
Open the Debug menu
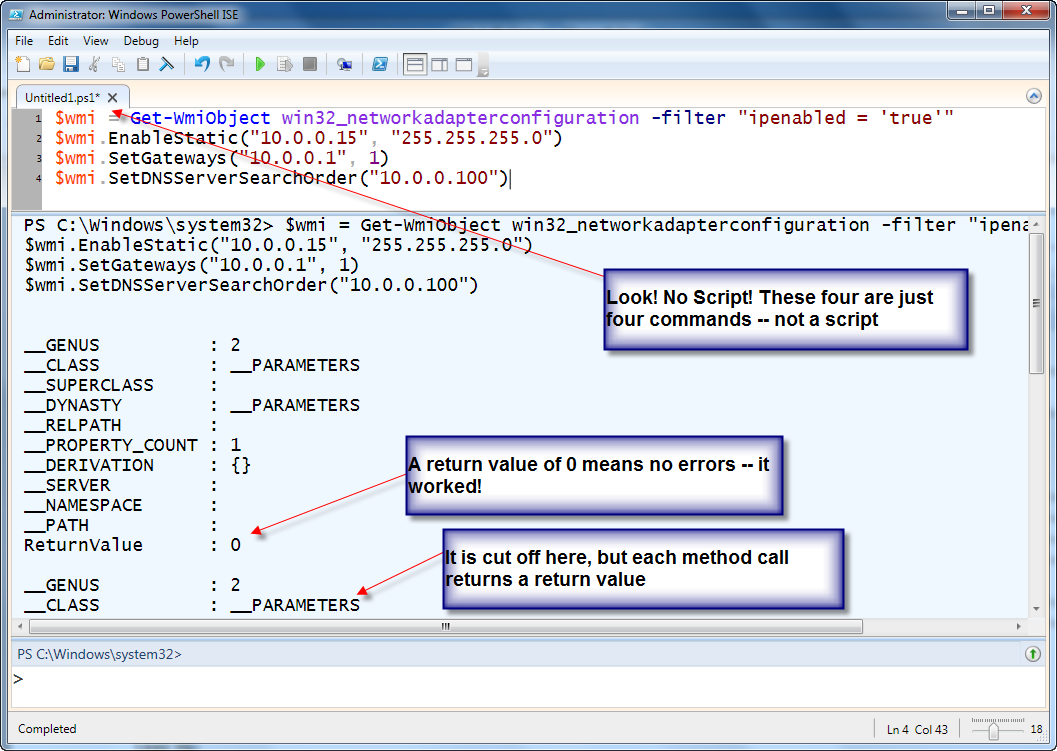point(141,41)
